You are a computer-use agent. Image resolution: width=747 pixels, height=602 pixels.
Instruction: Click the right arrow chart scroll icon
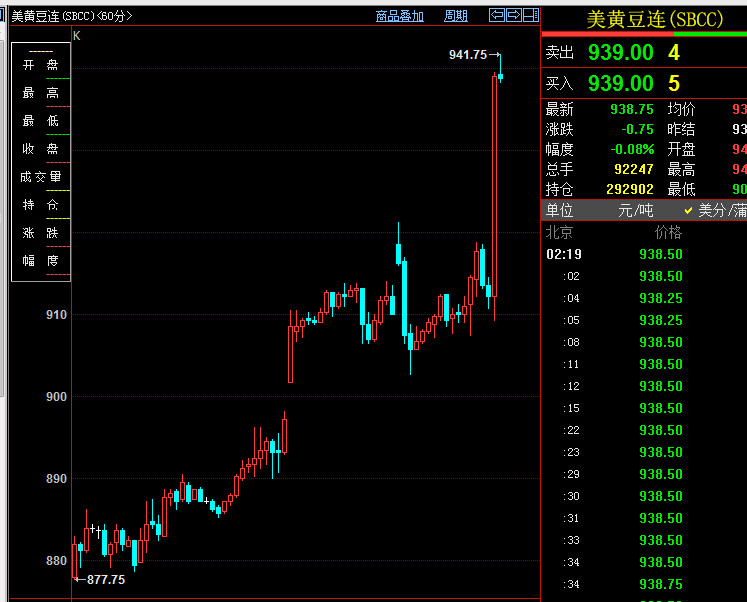(514, 15)
